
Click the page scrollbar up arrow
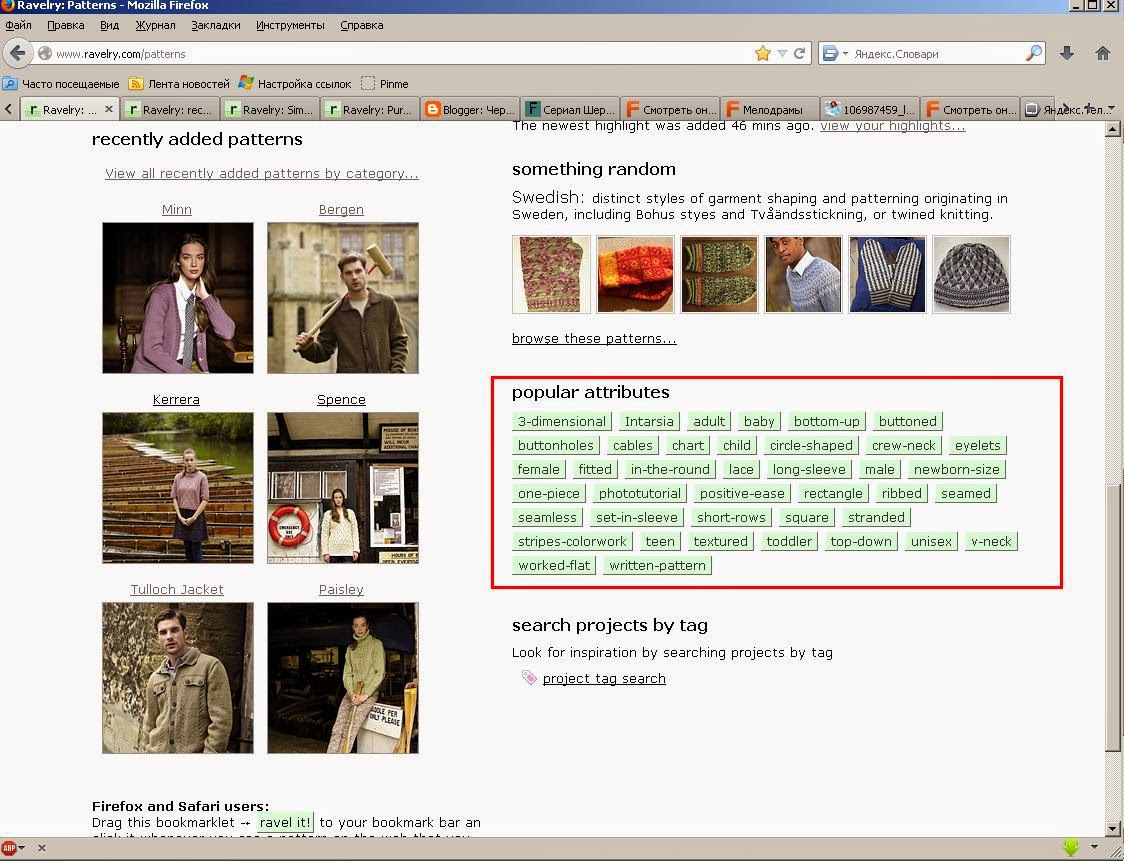[1113, 129]
